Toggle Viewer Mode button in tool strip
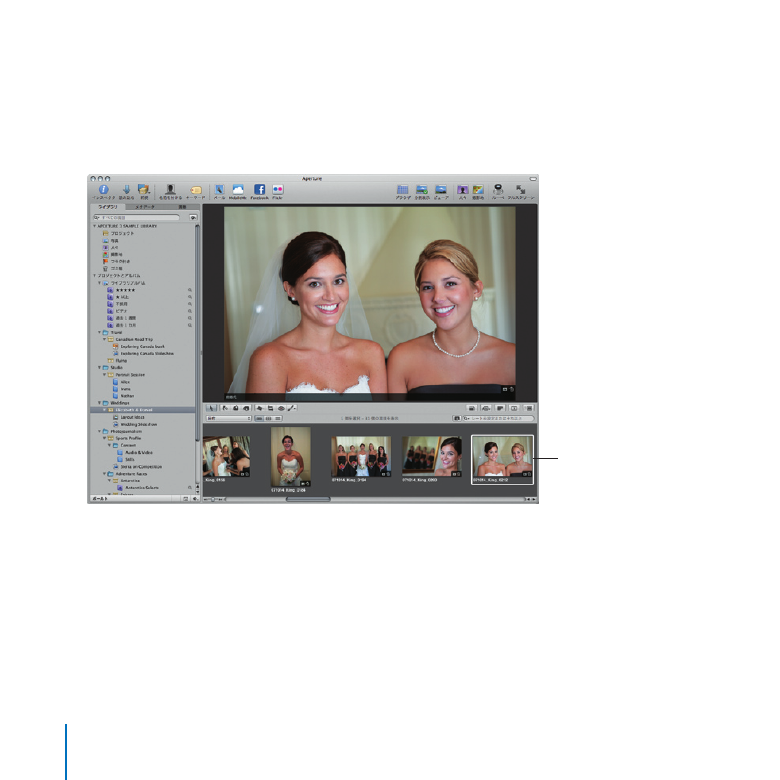Image resolution: width=780 pixels, height=780 pixels. [514, 408]
